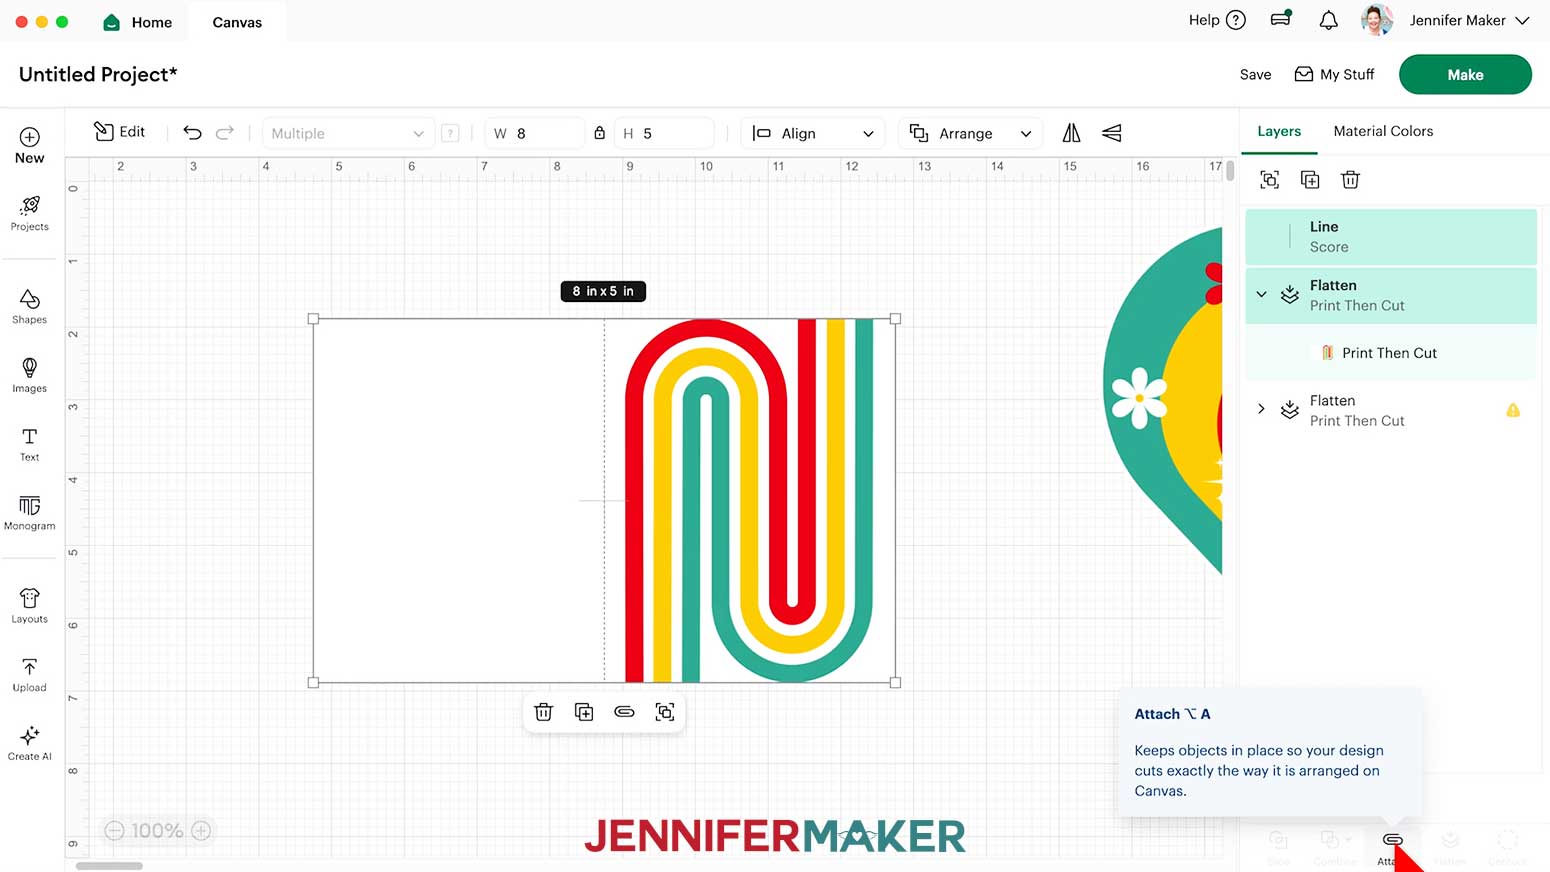Expand the second Flatten layer group

pos(1261,409)
